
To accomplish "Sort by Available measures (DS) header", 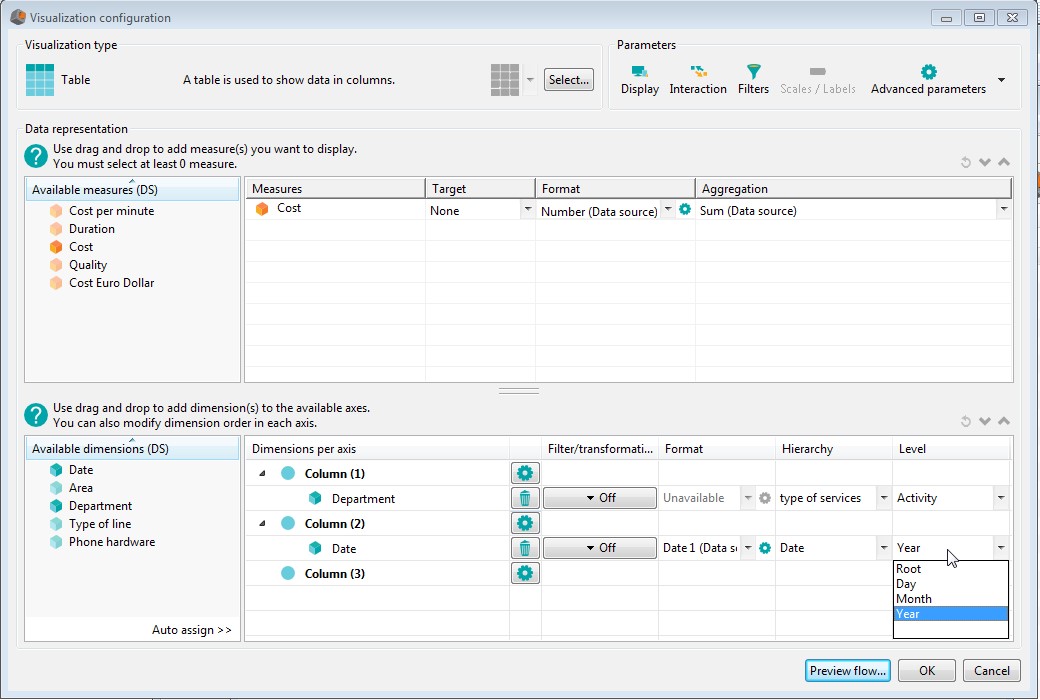I will tap(132, 189).
